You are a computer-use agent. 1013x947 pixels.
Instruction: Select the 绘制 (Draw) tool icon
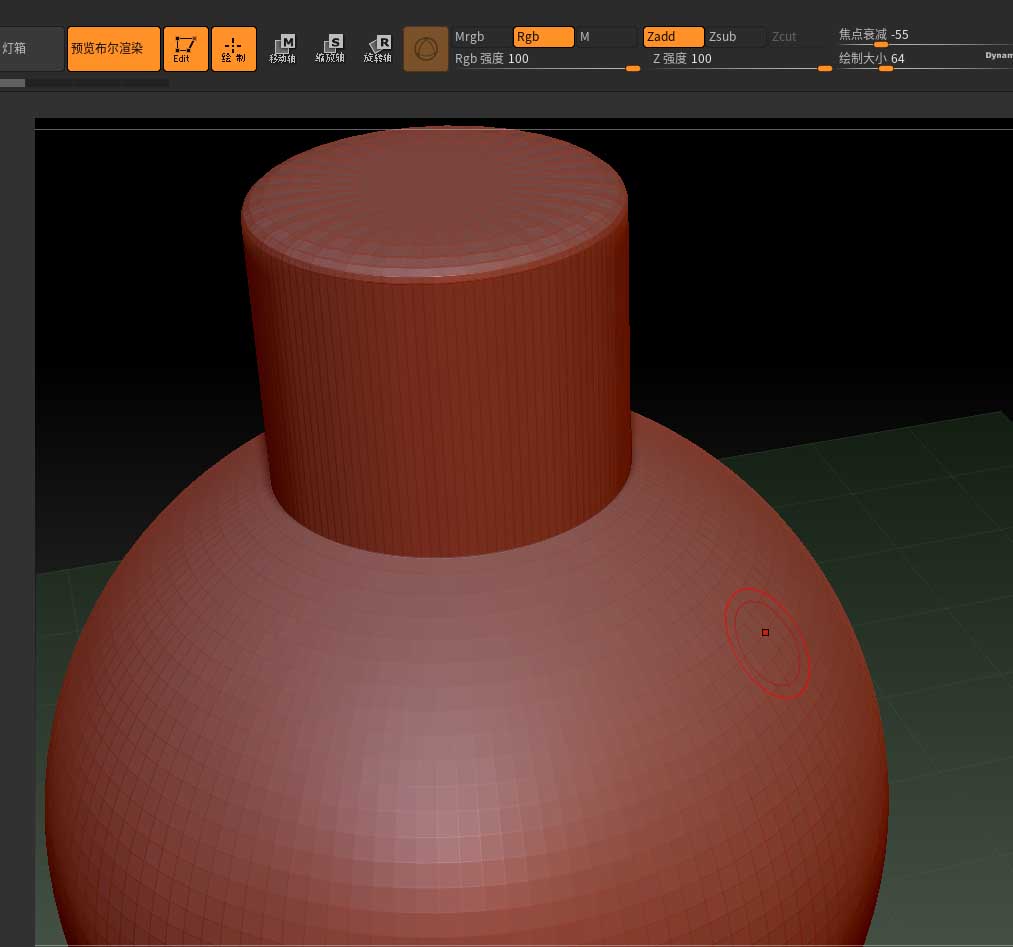pos(233,49)
